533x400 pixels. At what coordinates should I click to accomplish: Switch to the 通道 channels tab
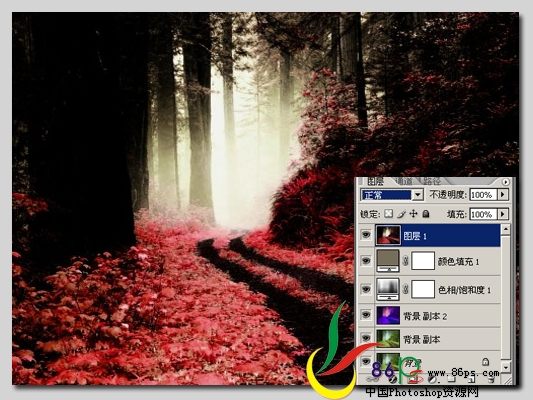[403, 181]
